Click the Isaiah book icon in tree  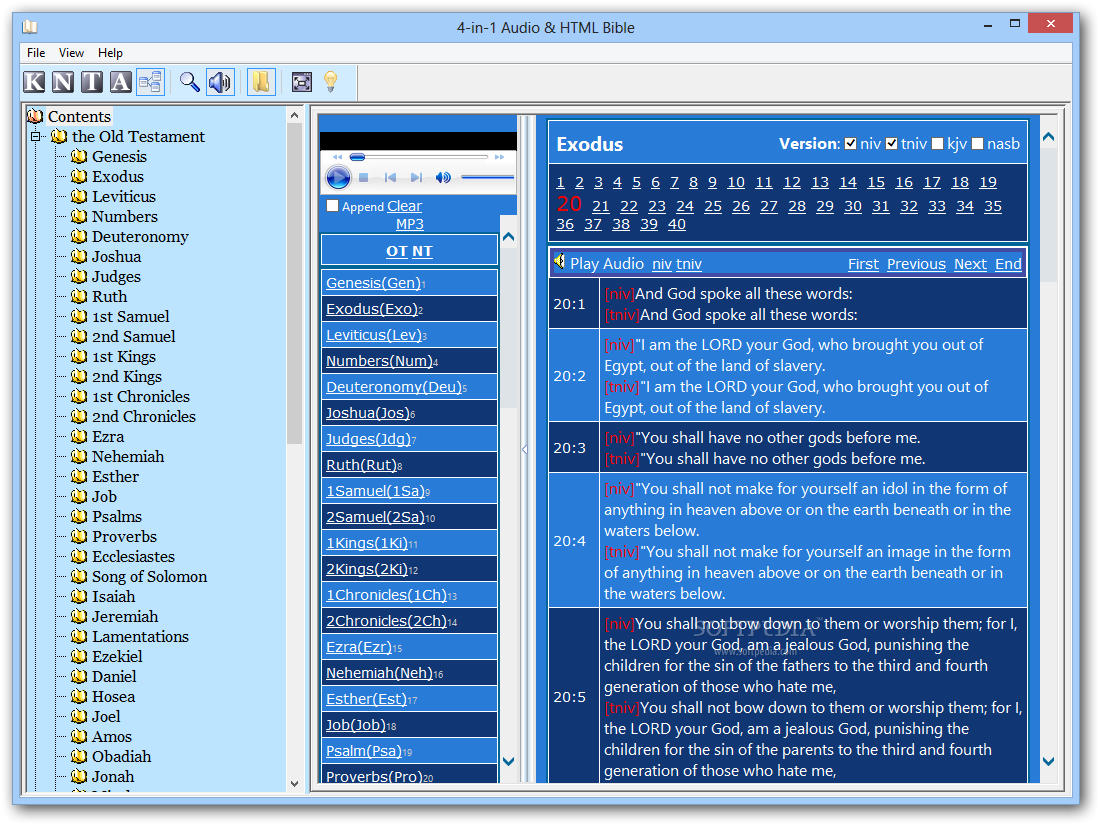click(79, 596)
